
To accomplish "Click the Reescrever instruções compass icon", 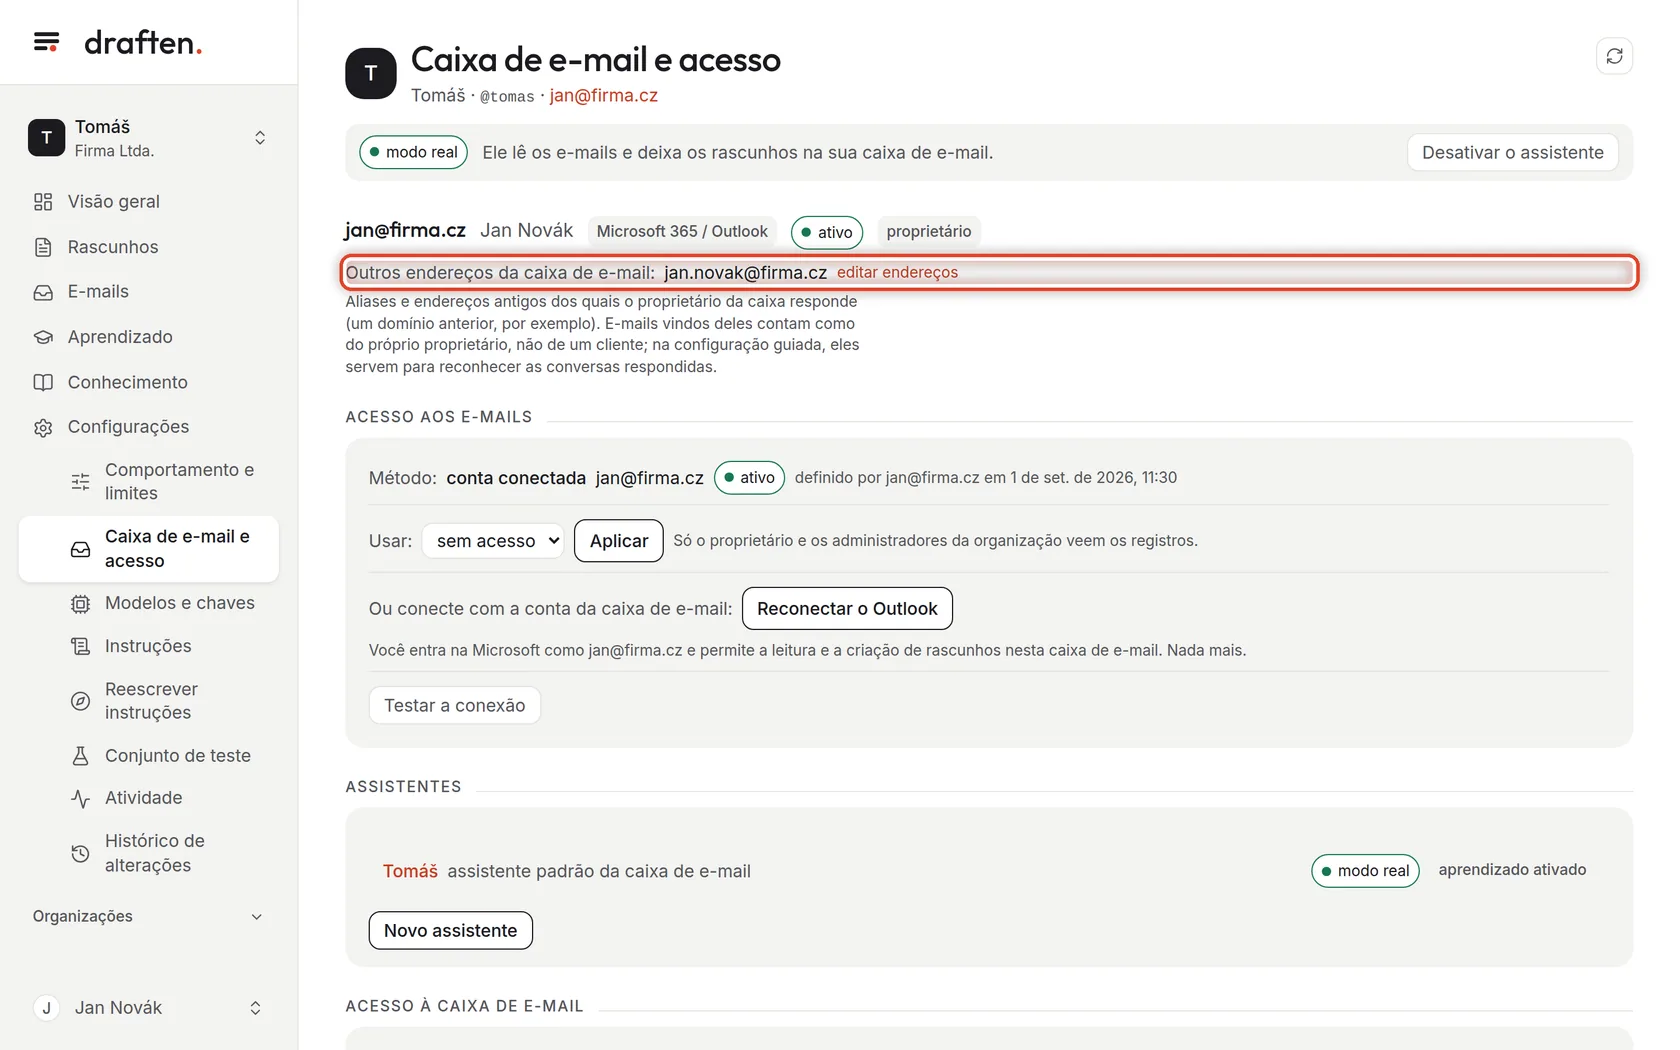I will coord(81,701).
